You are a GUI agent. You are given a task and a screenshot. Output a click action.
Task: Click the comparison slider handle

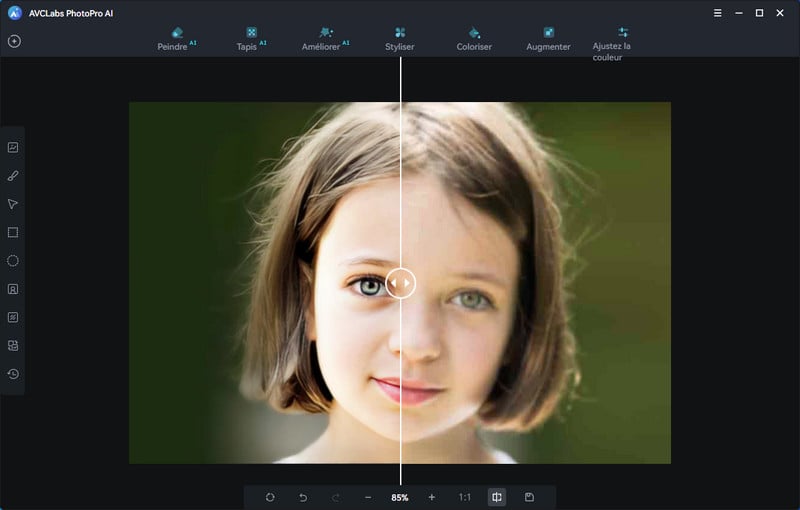[401, 283]
